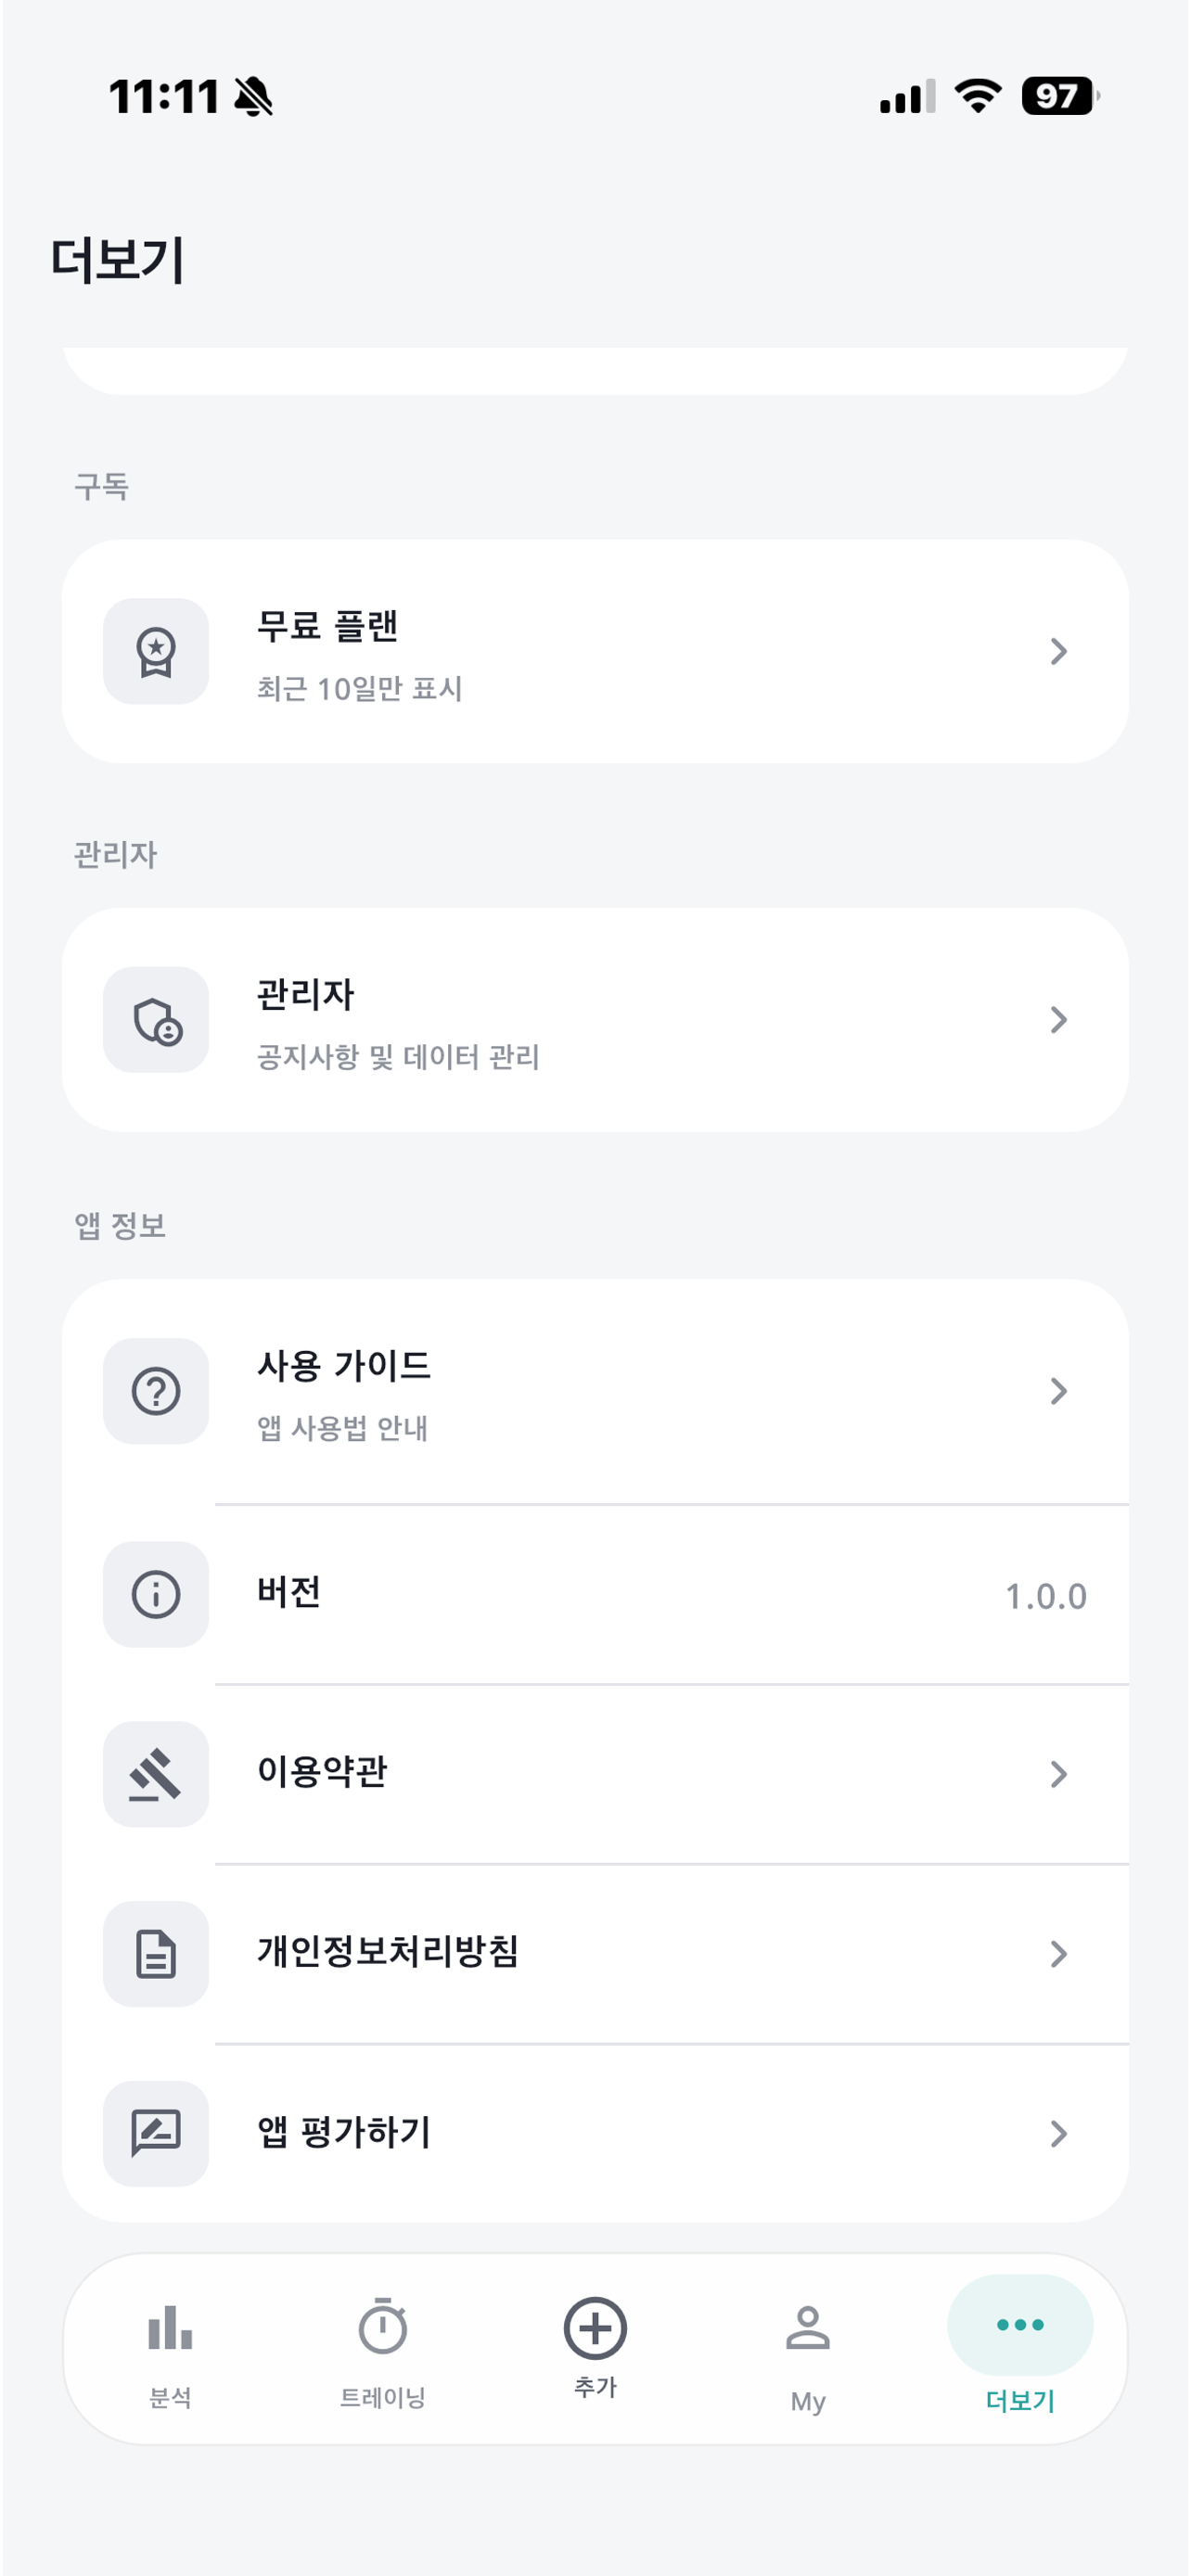This screenshot has width=1191, height=2576.
Task: Tap the 무료 플랜 badge icon
Action: (156, 651)
